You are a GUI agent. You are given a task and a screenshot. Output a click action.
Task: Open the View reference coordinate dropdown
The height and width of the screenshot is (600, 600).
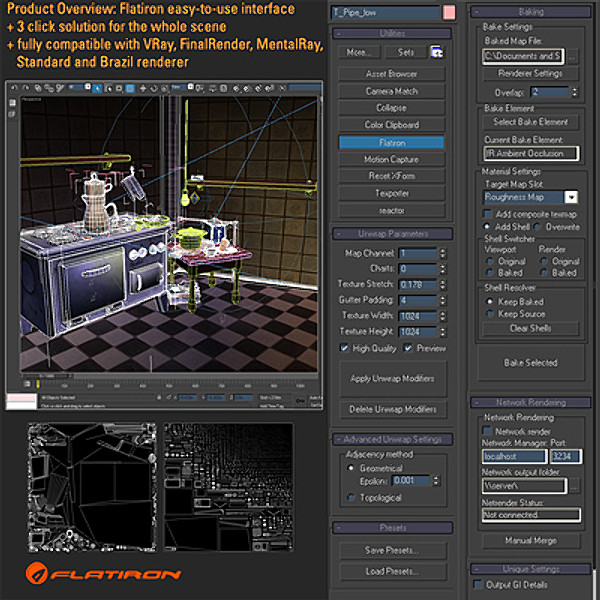point(190,88)
